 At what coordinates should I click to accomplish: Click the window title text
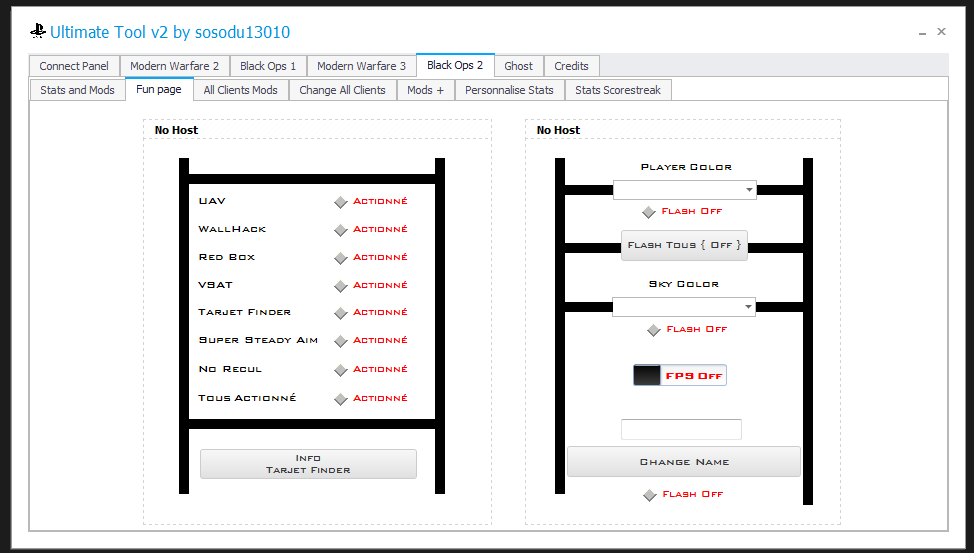point(170,32)
